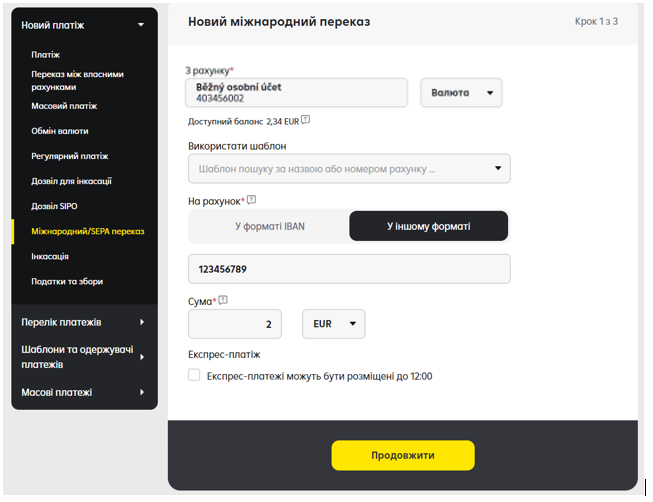Click help icon beside Сума label

(x=223, y=300)
